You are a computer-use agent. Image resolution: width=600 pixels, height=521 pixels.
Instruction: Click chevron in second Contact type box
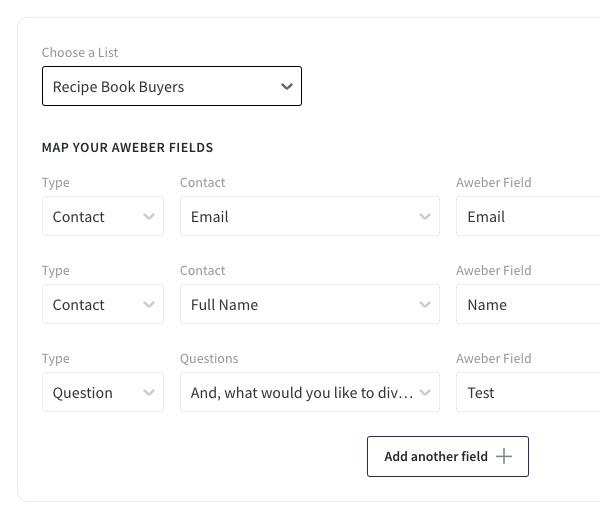pos(149,305)
